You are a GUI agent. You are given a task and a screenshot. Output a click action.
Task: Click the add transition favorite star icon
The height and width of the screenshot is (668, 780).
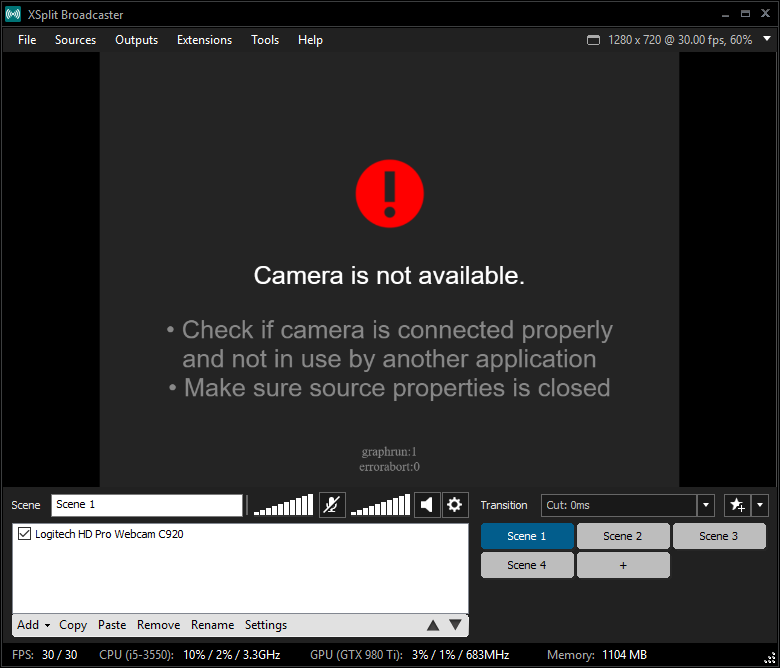tap(737, 505)
